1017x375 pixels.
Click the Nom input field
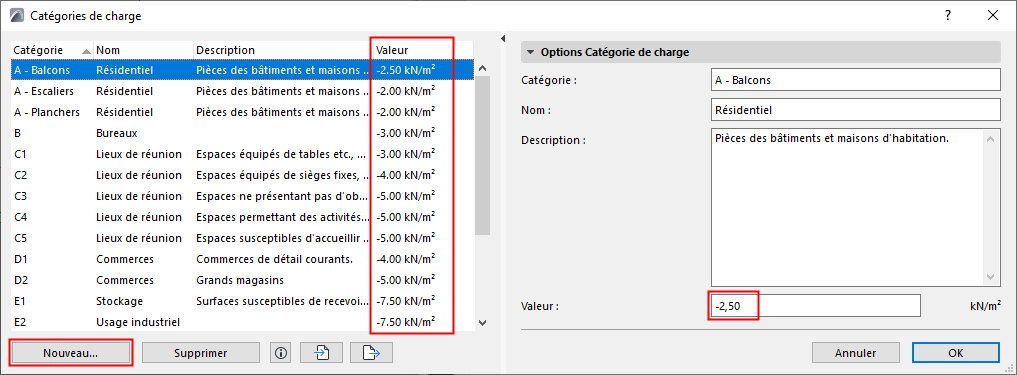coord(855,110)
